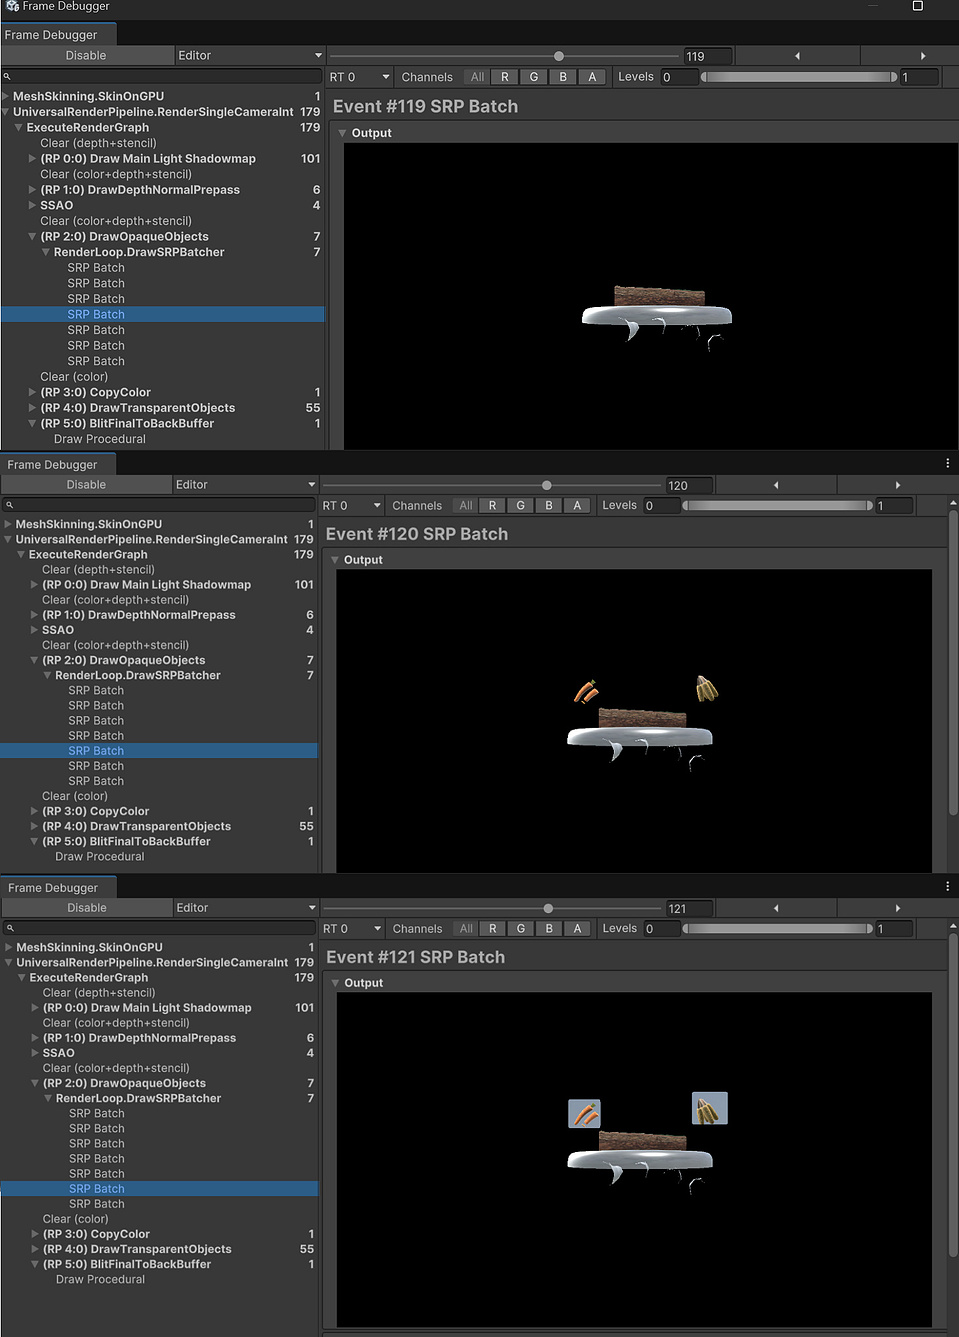Collapse Output foldout in event 121 panel
The width and height of the screenshot is (959, 1337).
coord(335,983)
